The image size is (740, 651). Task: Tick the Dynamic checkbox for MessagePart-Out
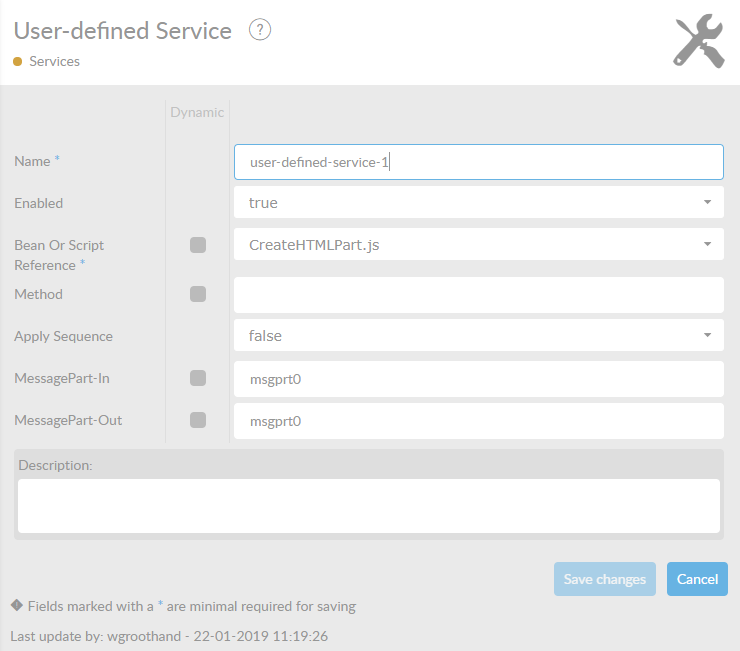coord(198,420)
